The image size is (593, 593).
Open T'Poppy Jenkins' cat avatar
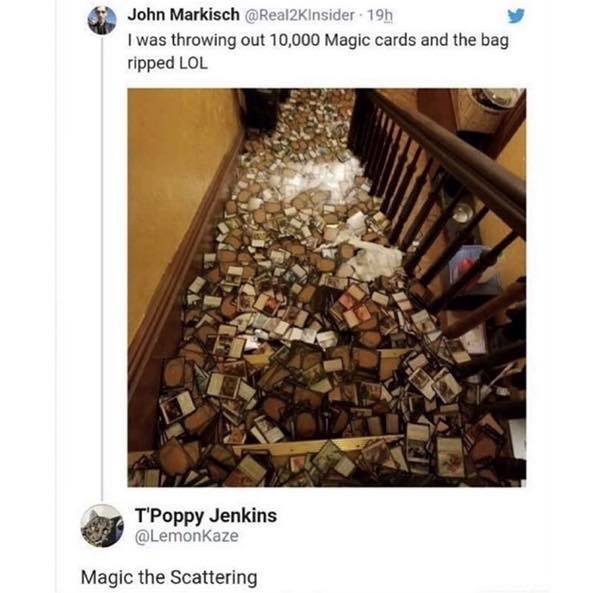(x=102, y=526)
